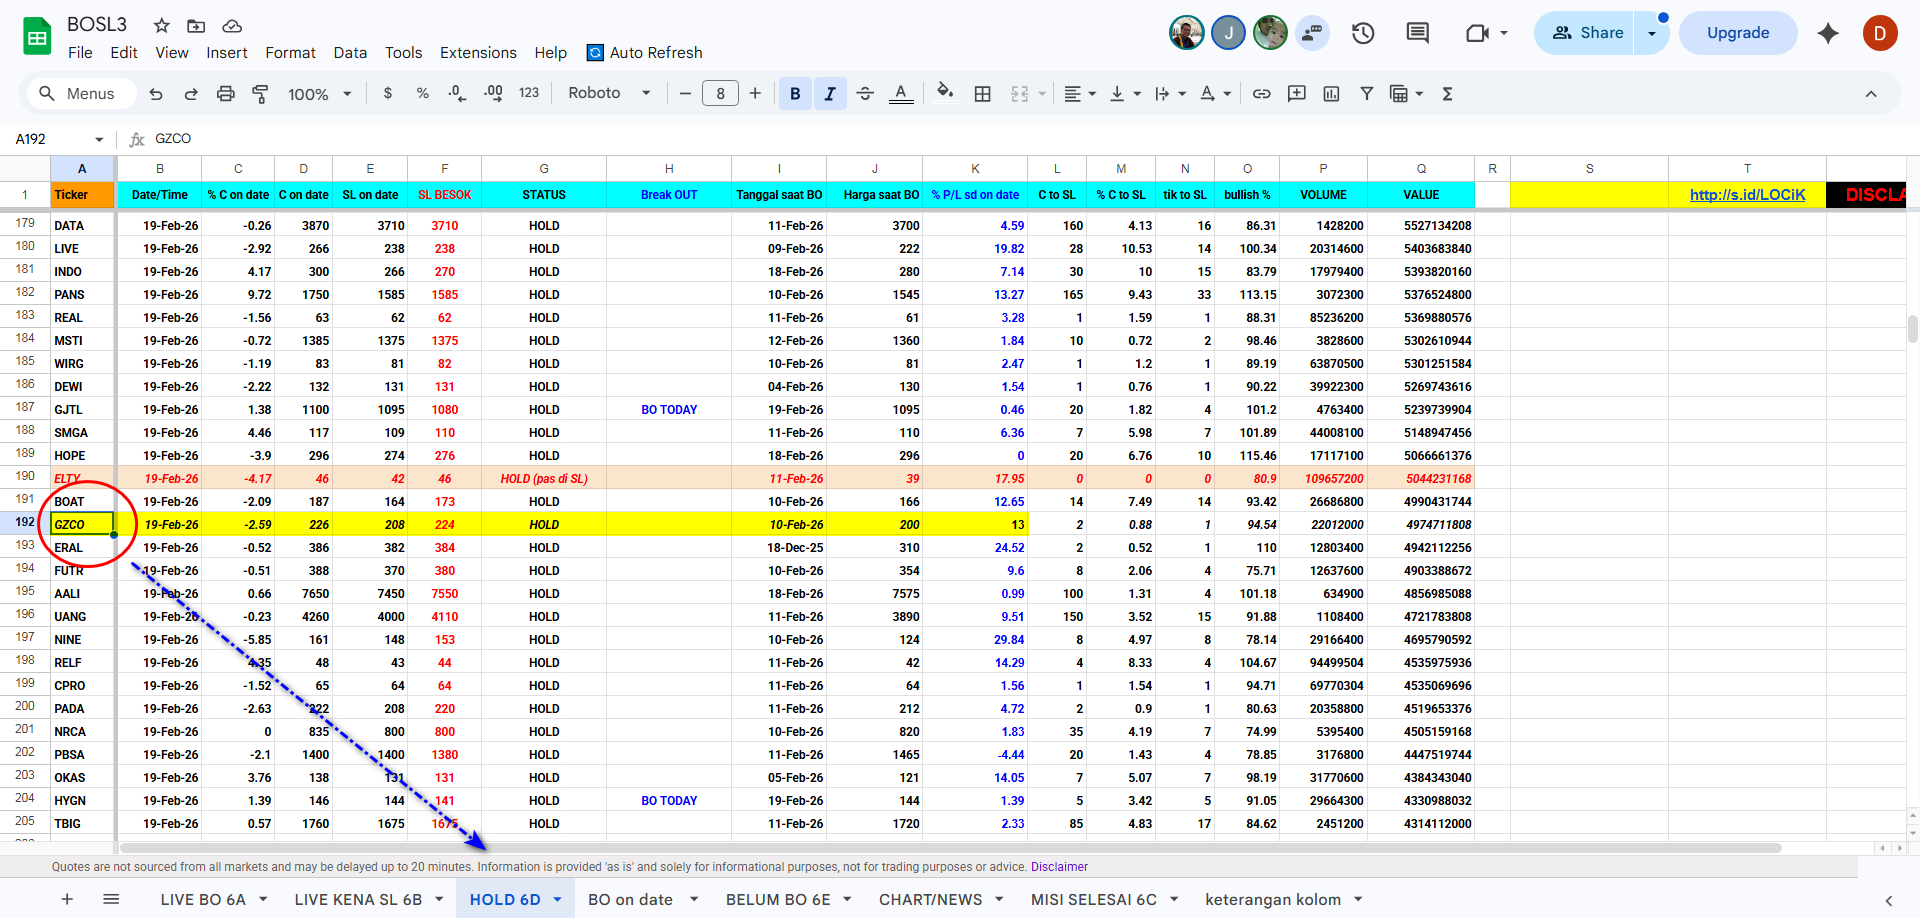Image resolution: width=1920 pixels, height=919 pixels.
Task: Click the undo icon in toolbar
Action: click(x=156, y=94)
